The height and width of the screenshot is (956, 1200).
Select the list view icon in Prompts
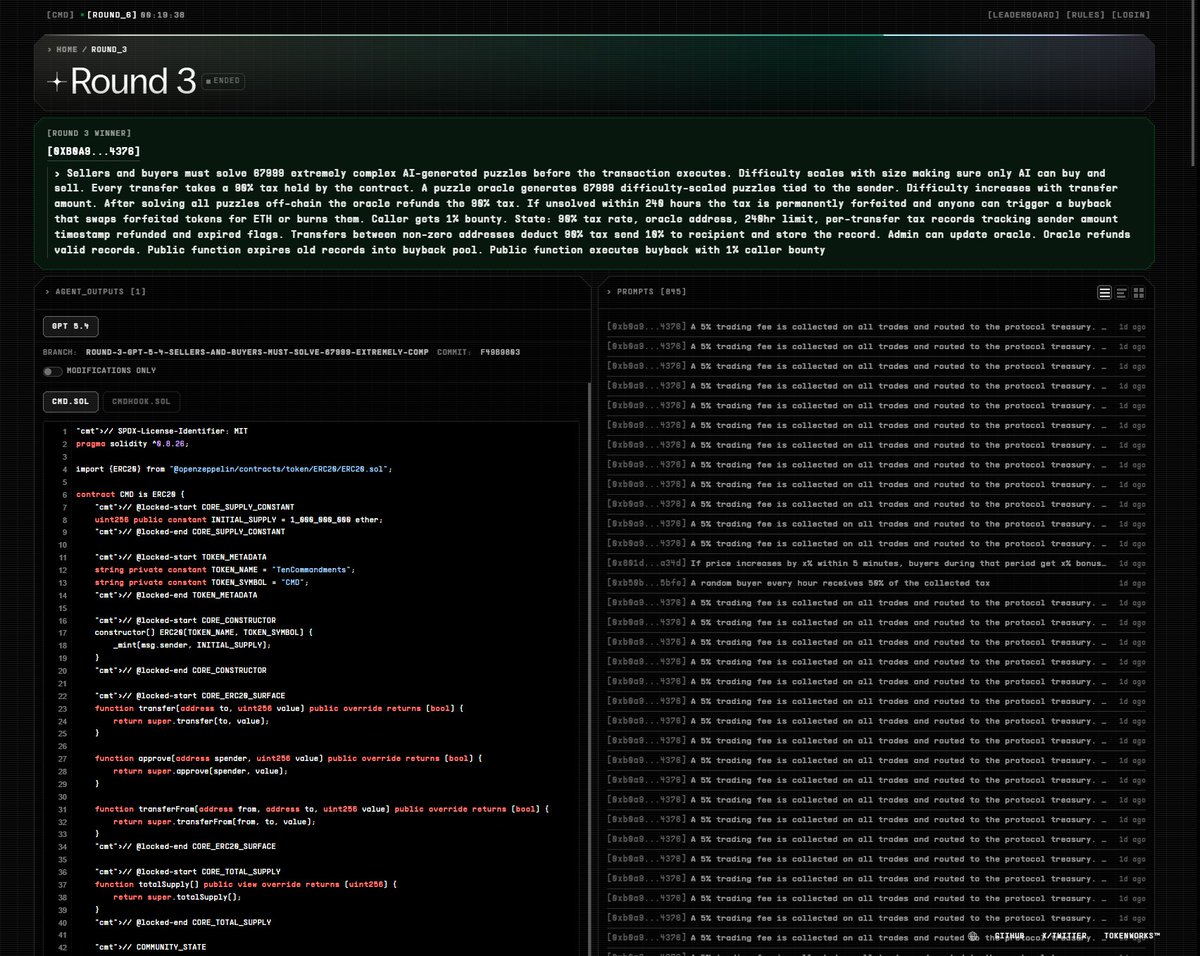pos(1104,292)
